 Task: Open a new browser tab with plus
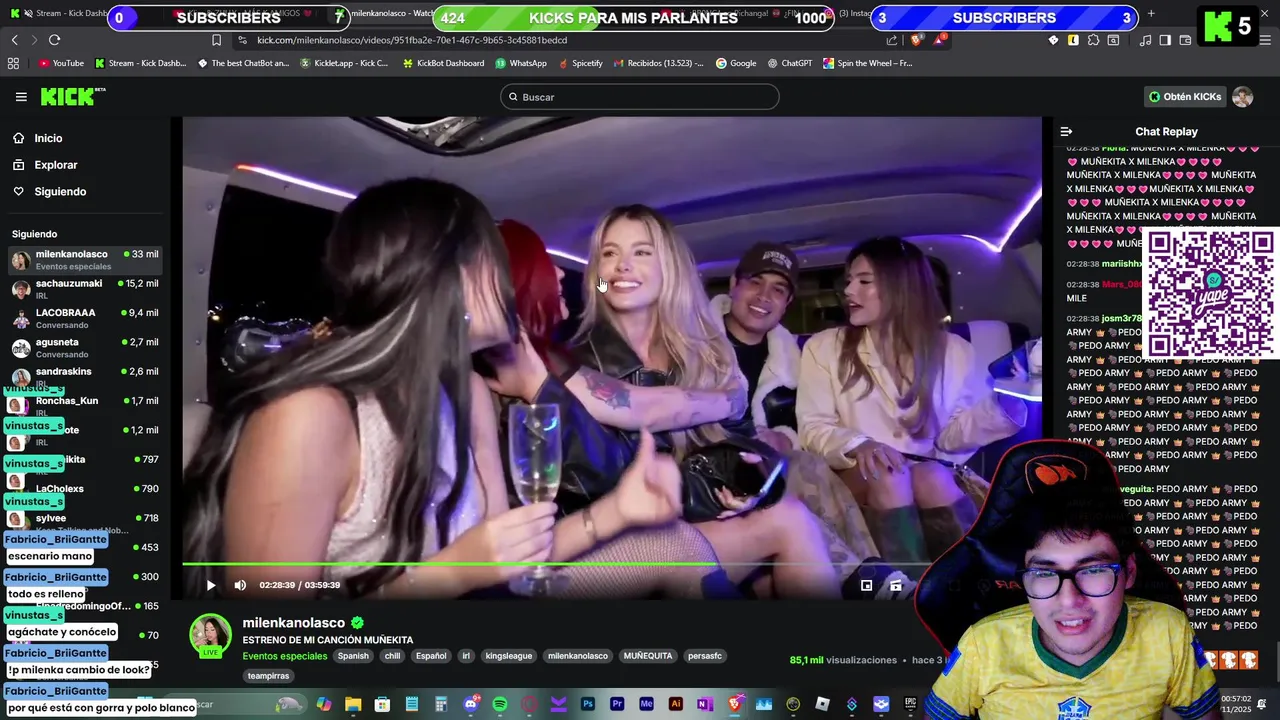click(1151, 14)
